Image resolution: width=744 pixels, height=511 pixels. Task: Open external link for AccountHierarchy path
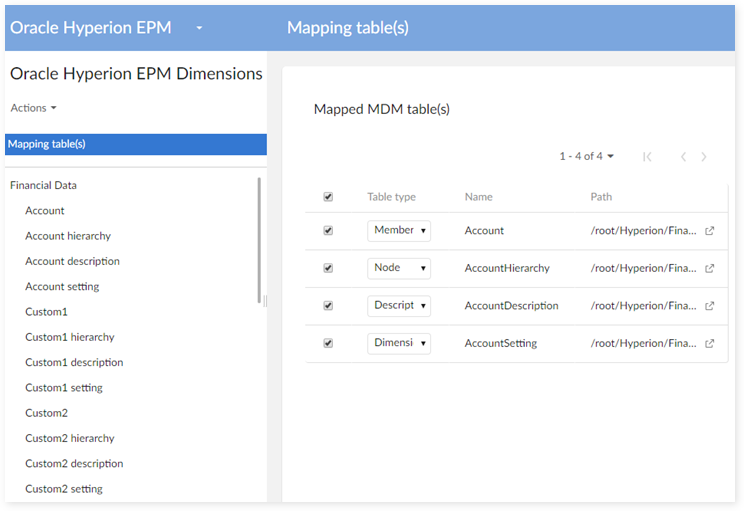click(x=710, y=268)
